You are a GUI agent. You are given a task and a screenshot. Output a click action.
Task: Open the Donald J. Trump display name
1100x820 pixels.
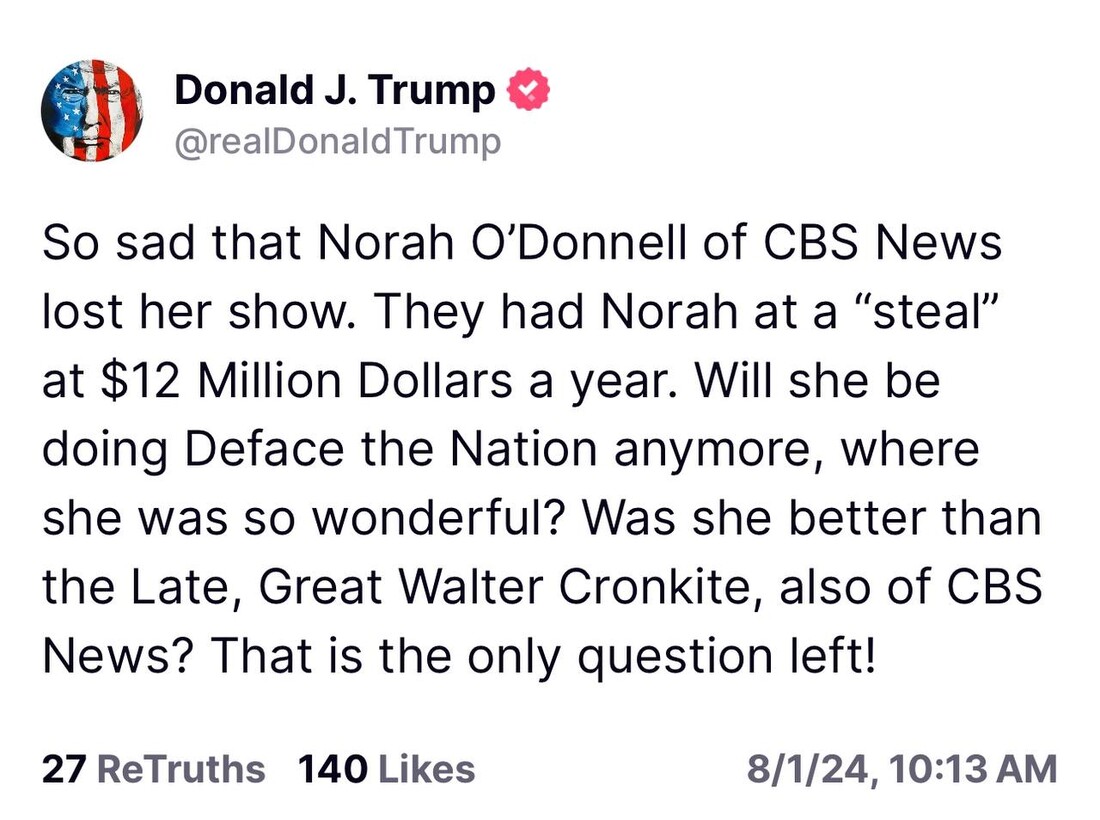coord(334,92)
